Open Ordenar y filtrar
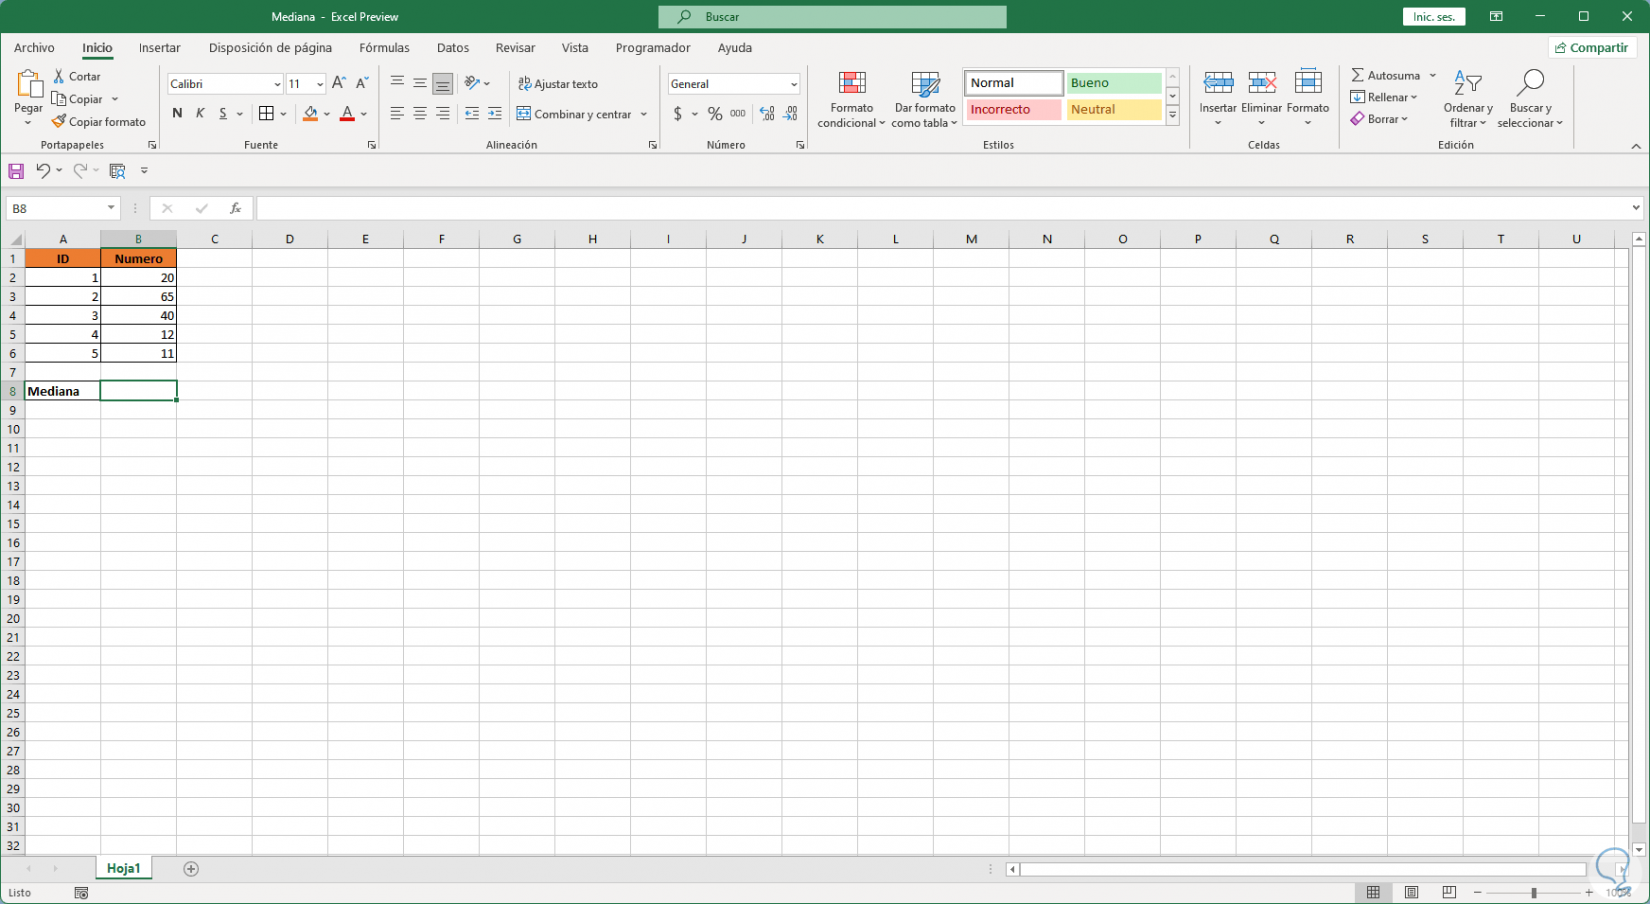The image size is (1650, 904). (x=1468, y=99)
